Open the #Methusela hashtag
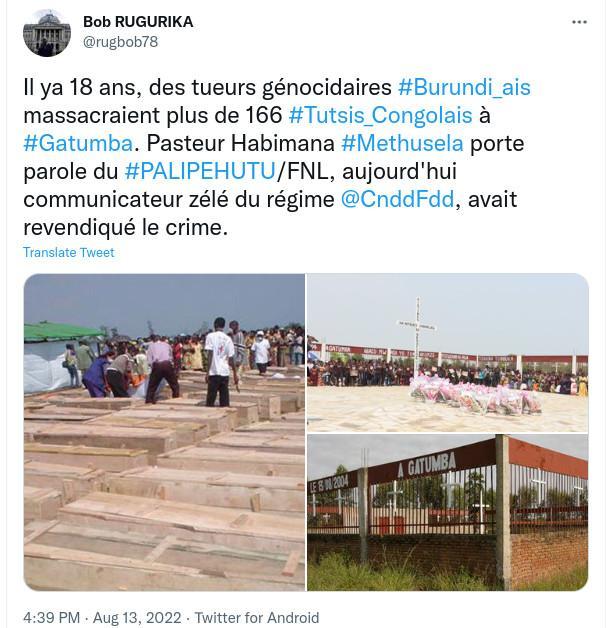 click(402, 143)
